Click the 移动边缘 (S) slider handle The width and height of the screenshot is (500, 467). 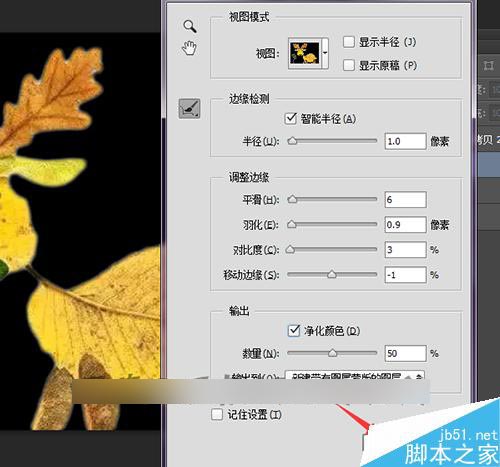click(332, 274)
